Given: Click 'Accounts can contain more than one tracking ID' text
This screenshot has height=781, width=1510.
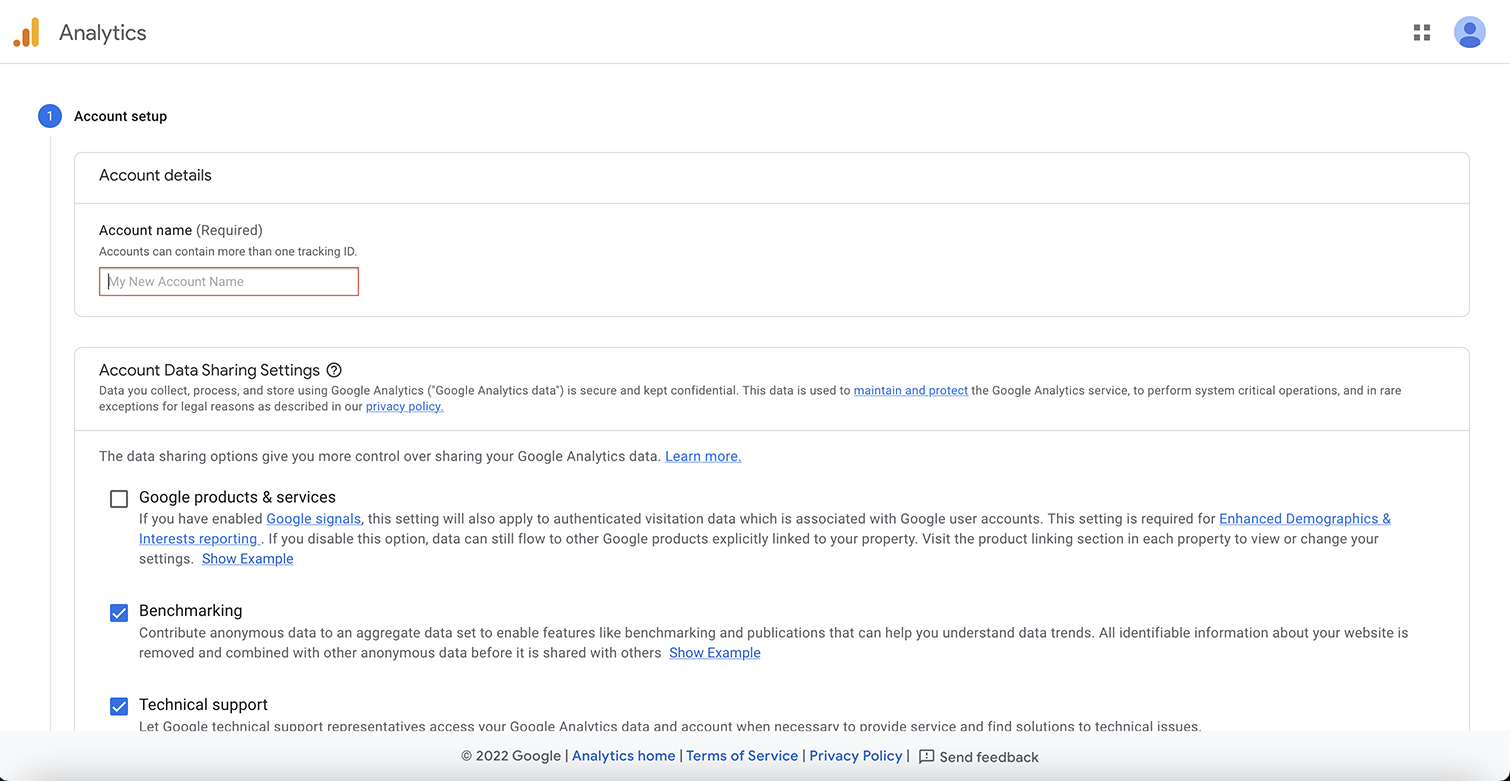Looking at the screenshot, I should pyautogui.click(x=228, y=252).
